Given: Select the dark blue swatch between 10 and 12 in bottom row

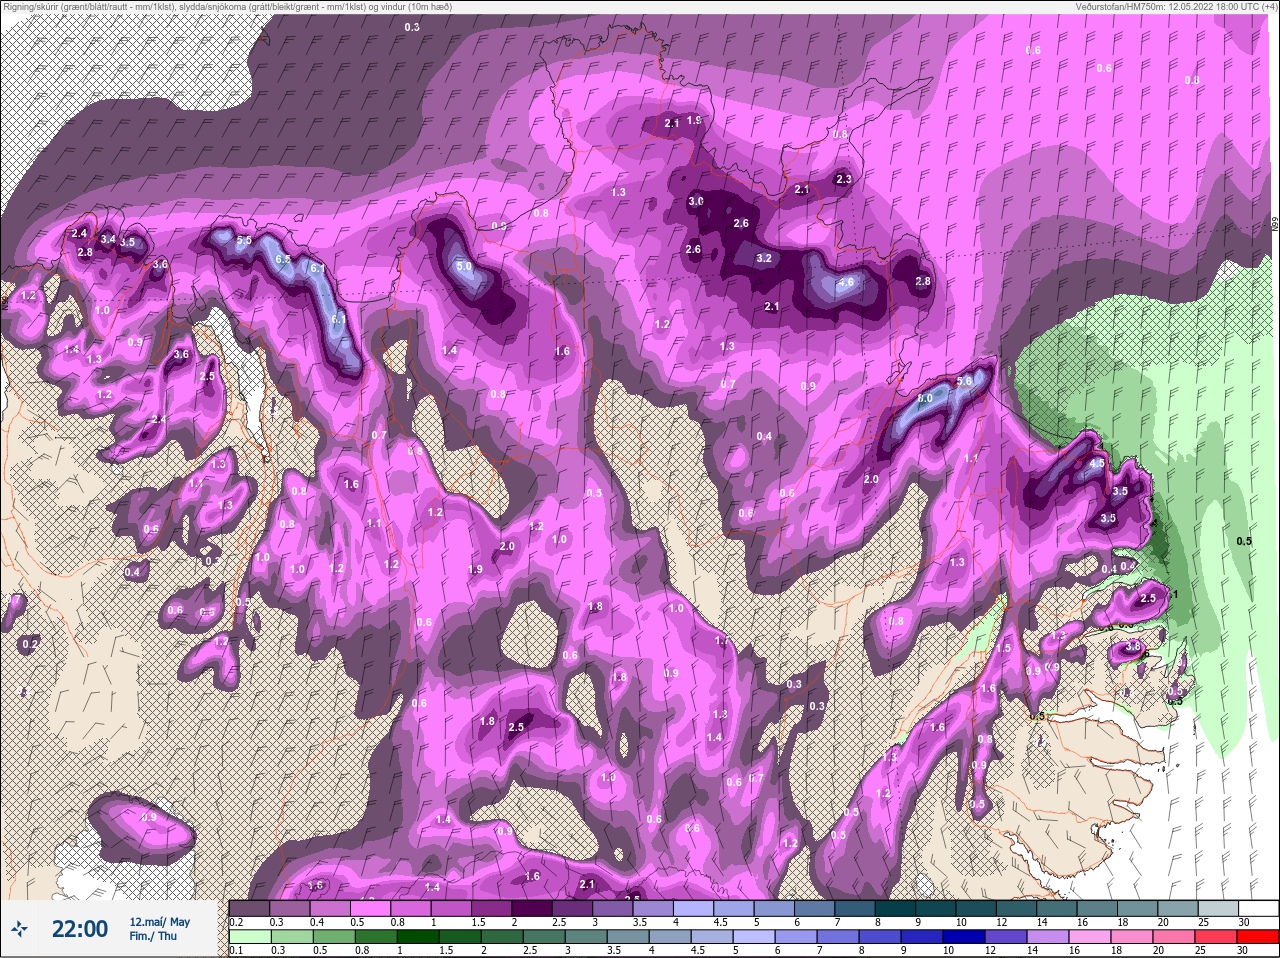Looking at the screenshot, I should point(964,938).
